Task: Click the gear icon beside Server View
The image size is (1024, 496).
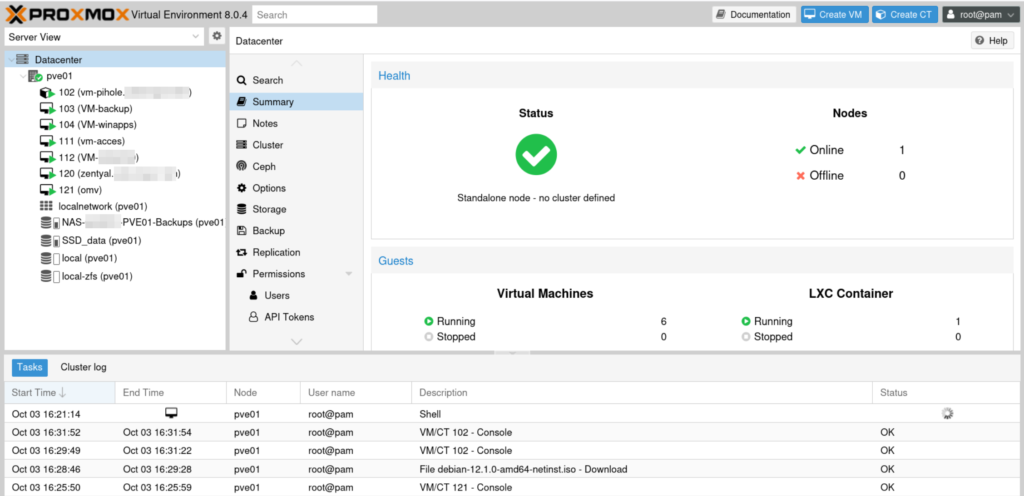Action: (x=217, y=36)
